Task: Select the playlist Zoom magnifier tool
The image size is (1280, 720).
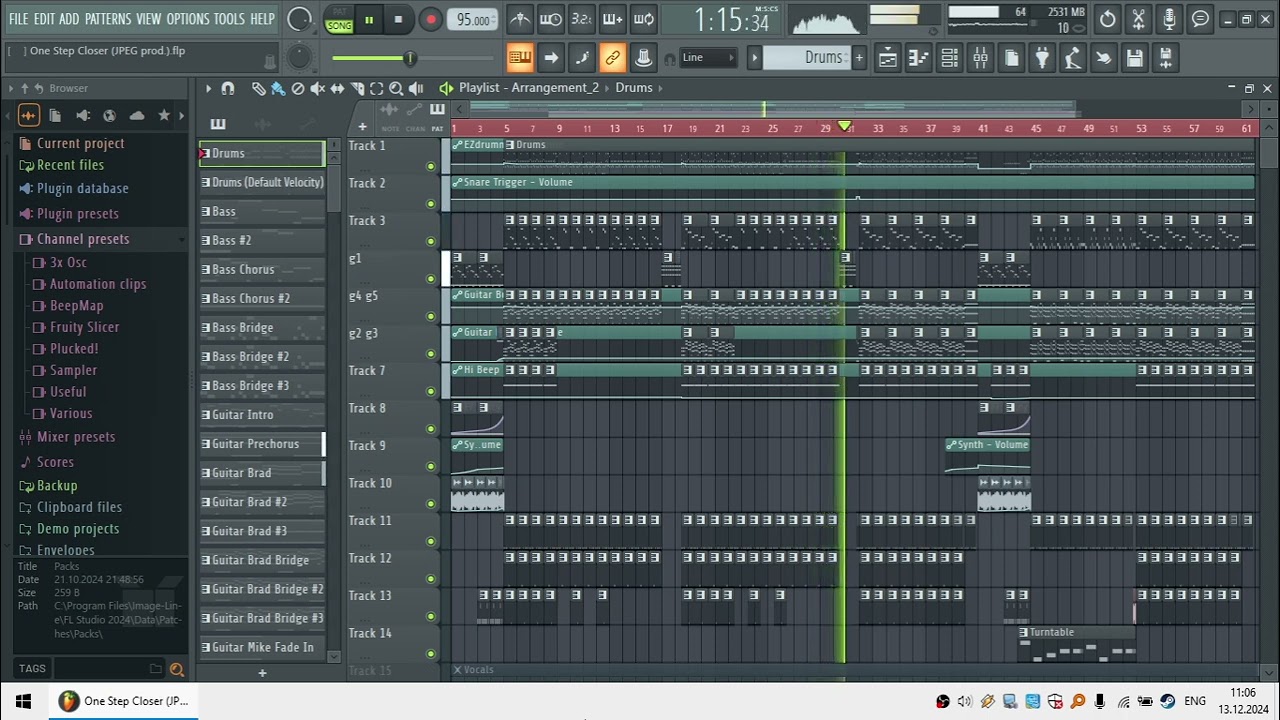Action: 396,88
